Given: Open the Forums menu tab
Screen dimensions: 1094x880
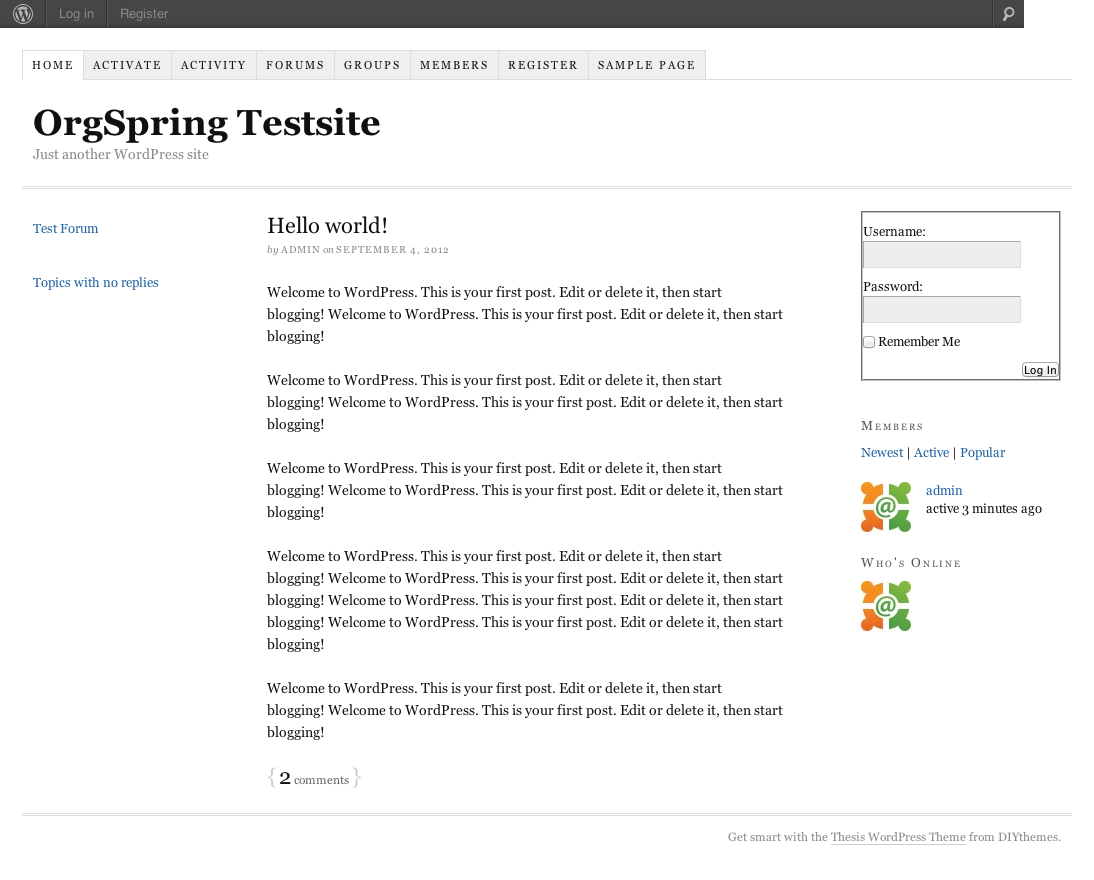Looking at the screenshot, I should pos(295,65).
